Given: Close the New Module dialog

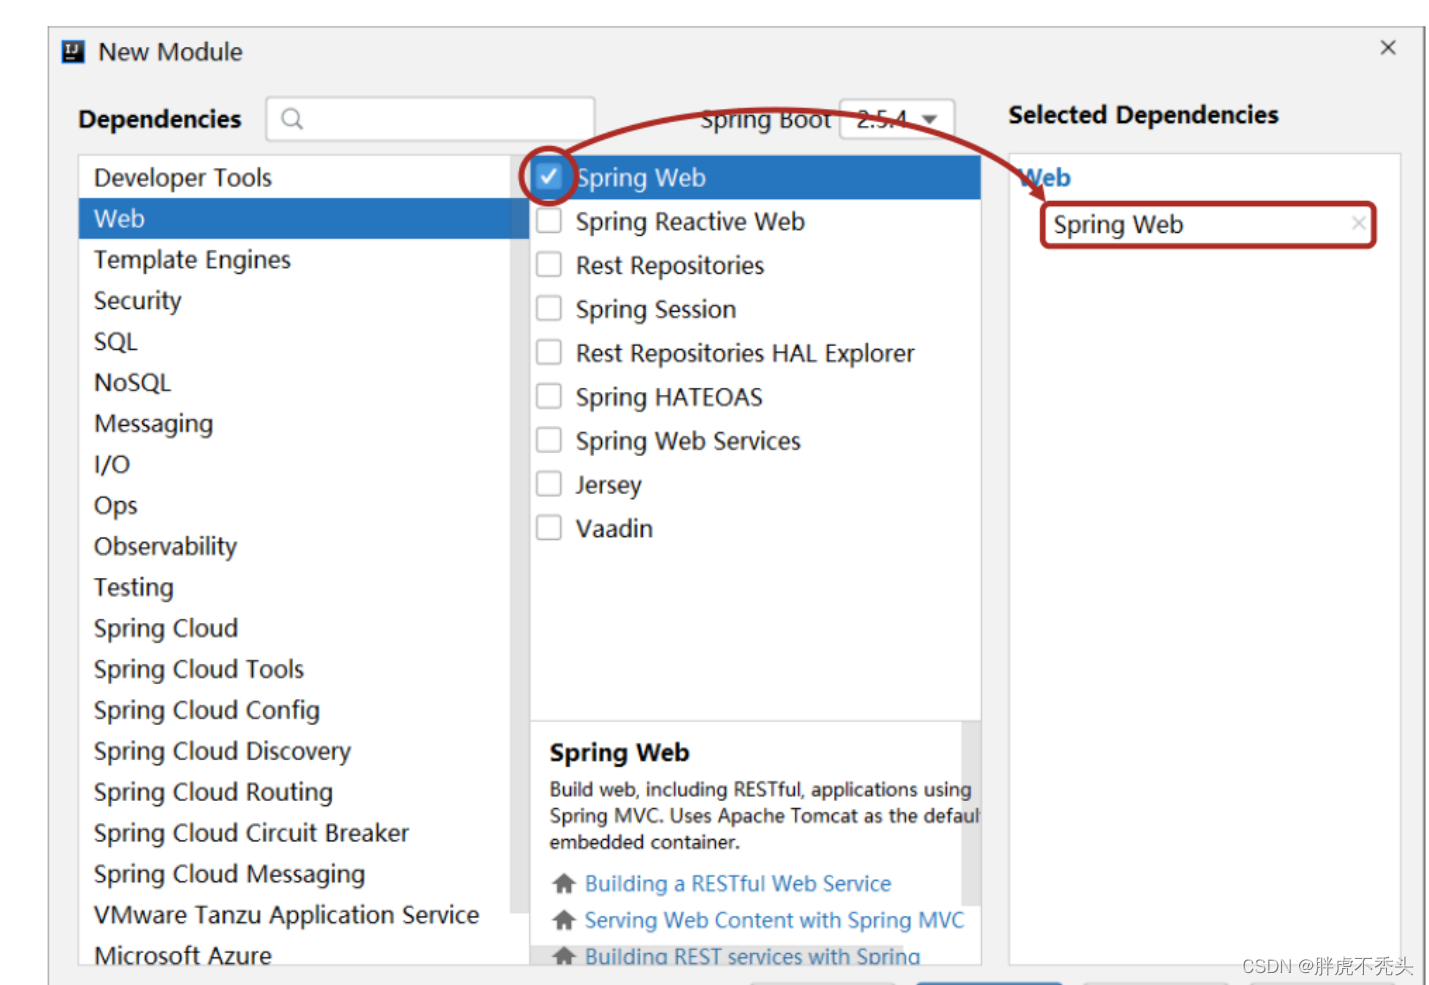Looking at the screenshot, I should tap(1388, 48).
